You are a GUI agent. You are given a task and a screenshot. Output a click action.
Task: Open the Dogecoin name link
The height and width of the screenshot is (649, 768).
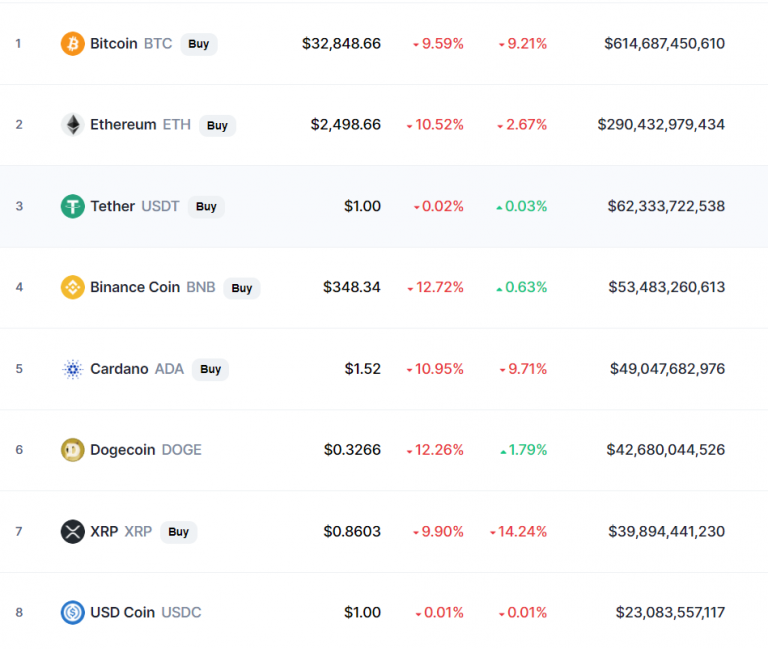coord(122,450)
